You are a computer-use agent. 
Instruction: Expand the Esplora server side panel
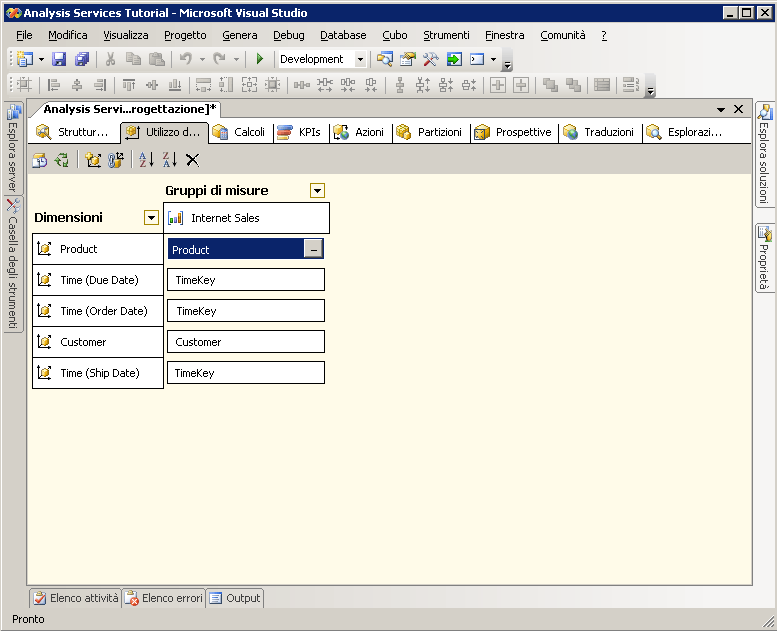(x=13, y=147)
